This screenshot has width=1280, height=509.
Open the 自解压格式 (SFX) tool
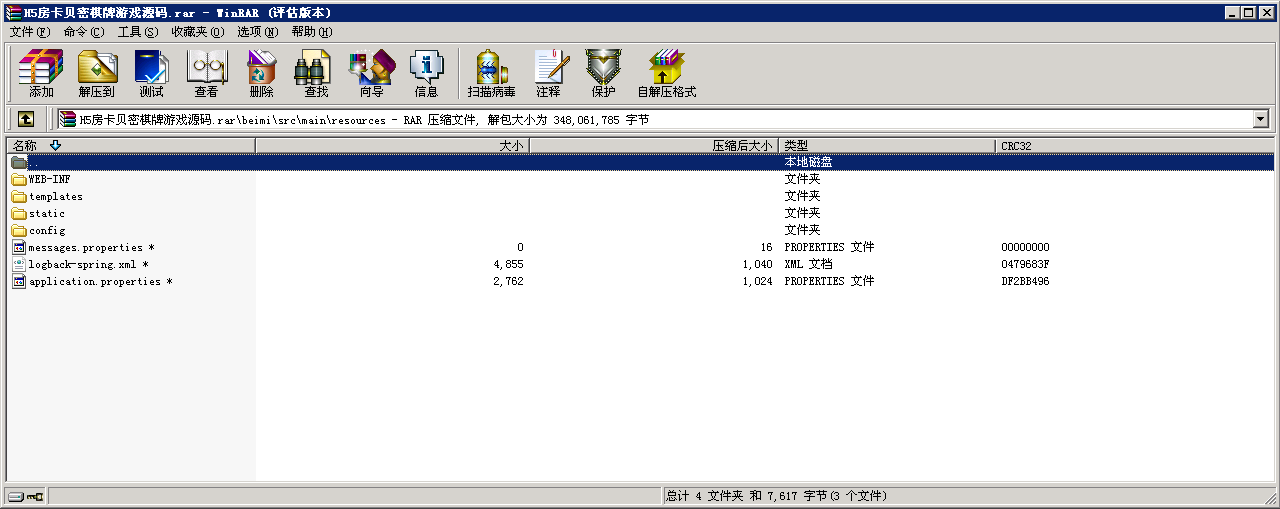[666, 74]
